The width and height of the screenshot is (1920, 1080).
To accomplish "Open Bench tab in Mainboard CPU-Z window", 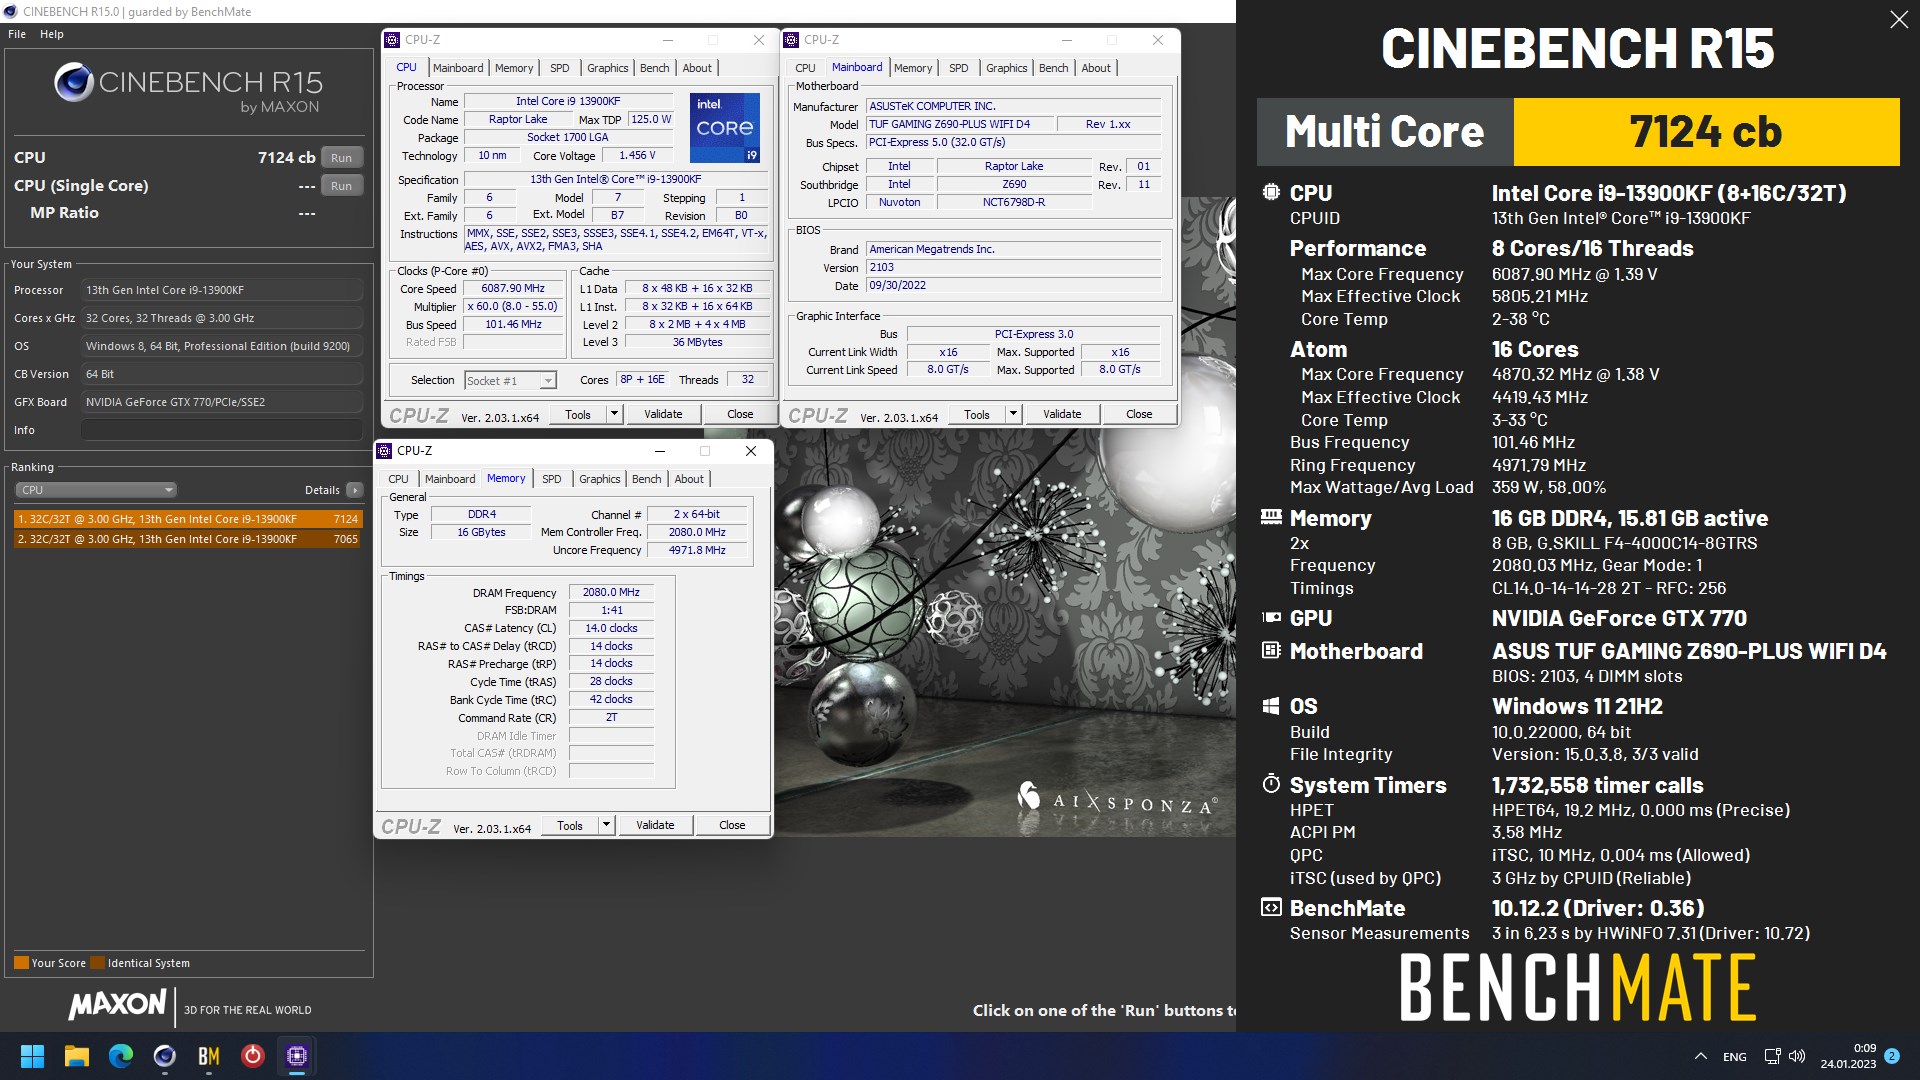I will (1054, 68).
